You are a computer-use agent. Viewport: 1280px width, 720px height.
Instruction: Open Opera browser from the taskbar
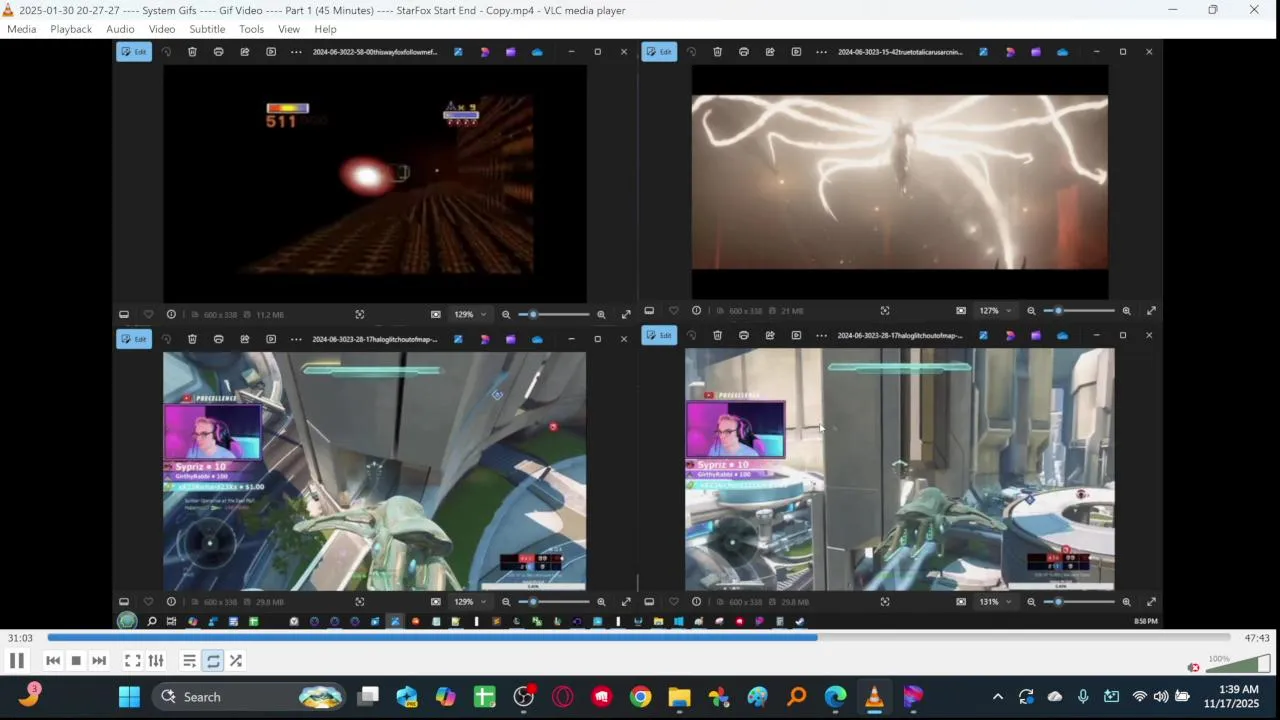pyautogui.click(x=562, y=697)
